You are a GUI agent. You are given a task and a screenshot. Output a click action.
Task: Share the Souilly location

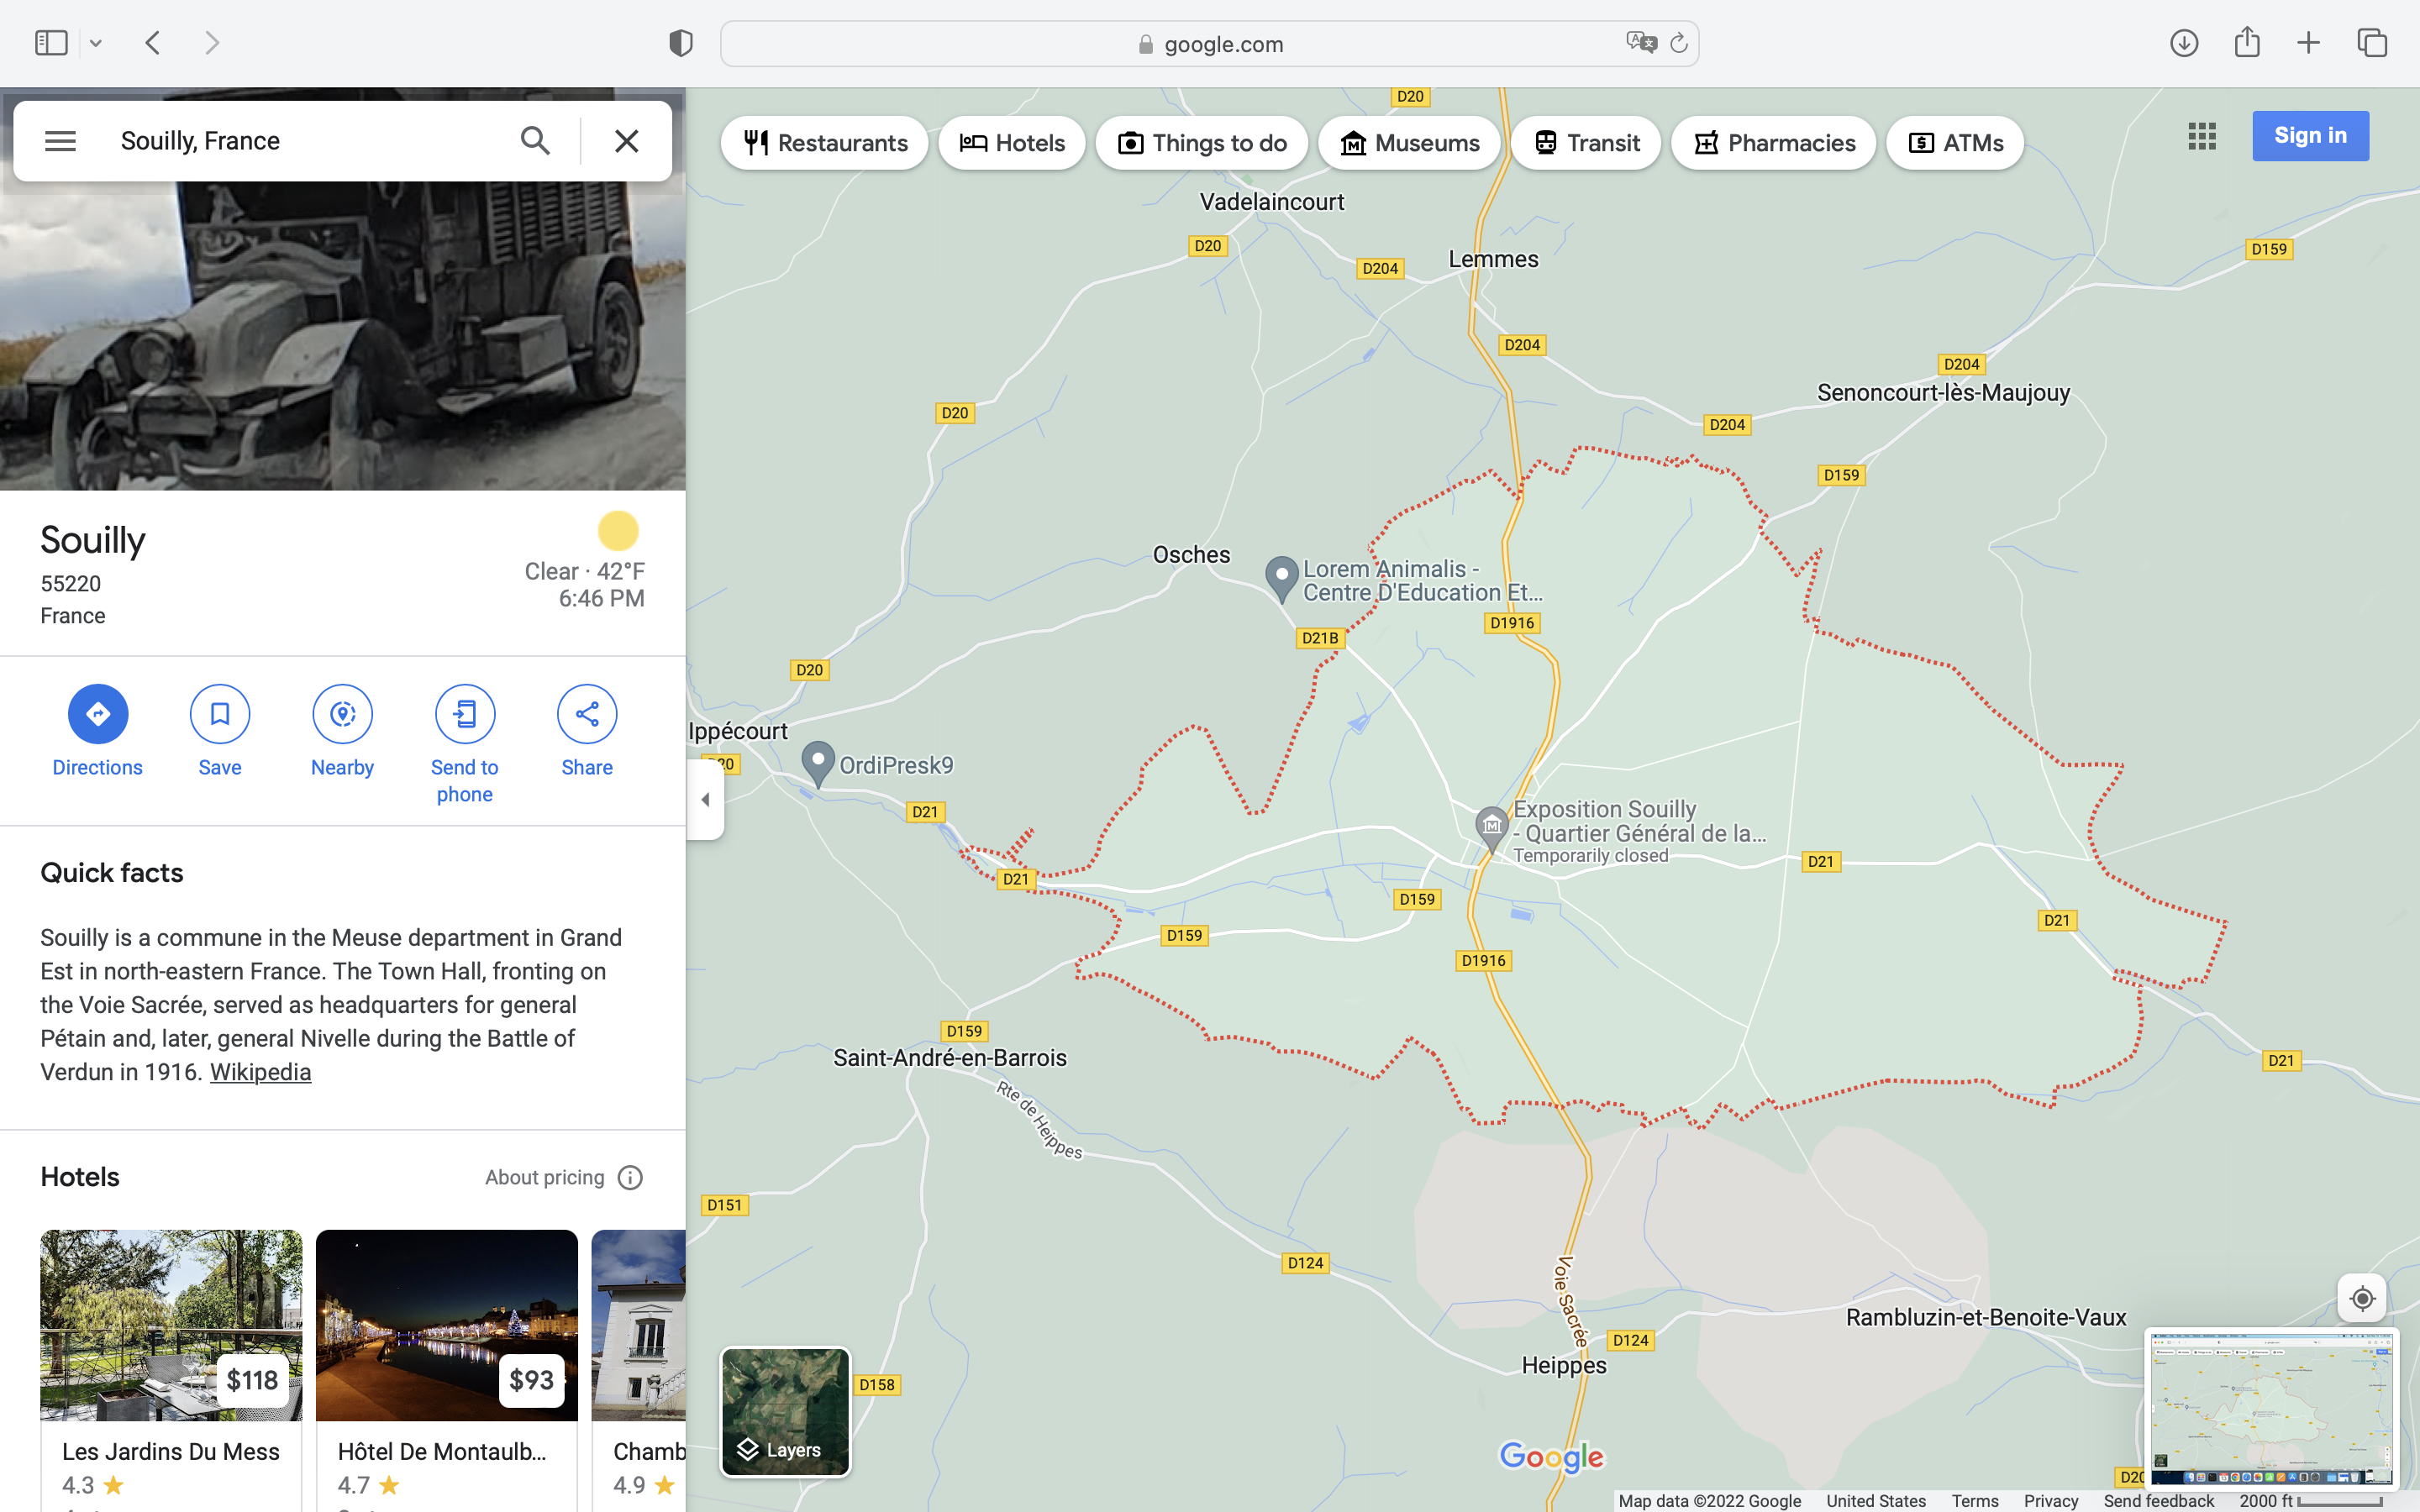click(586, 714)
